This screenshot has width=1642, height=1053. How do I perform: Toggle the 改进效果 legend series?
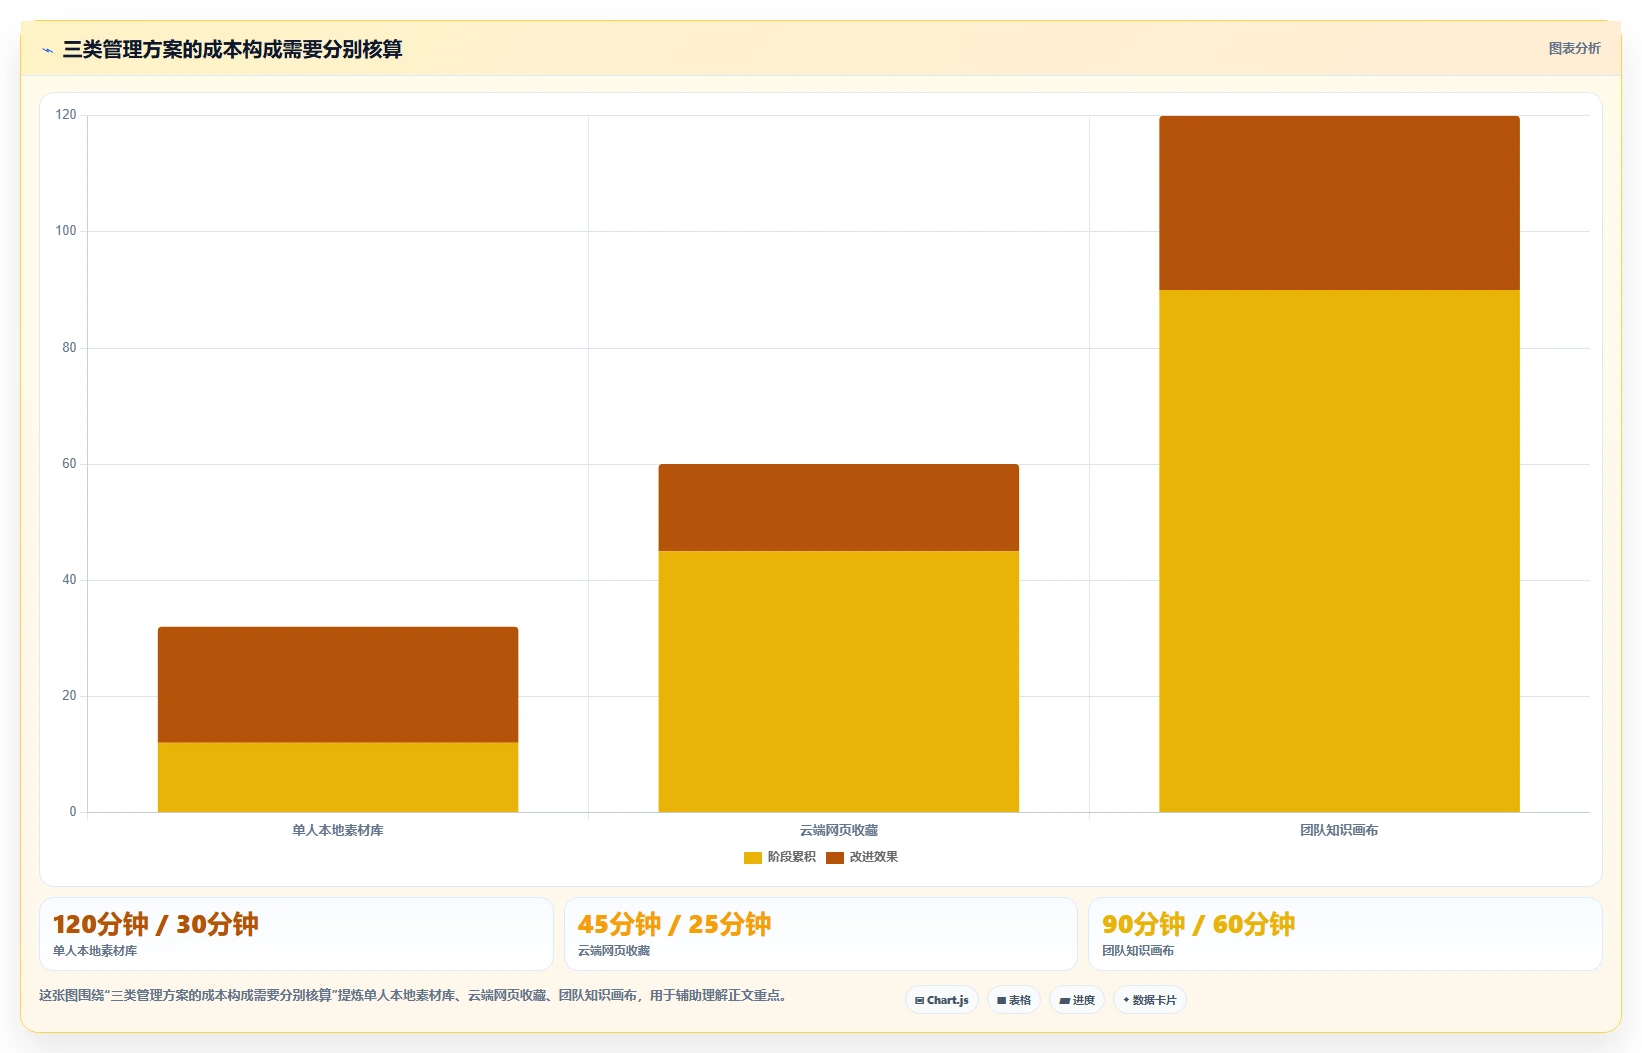pyautogui.click(x=862, y=857)
